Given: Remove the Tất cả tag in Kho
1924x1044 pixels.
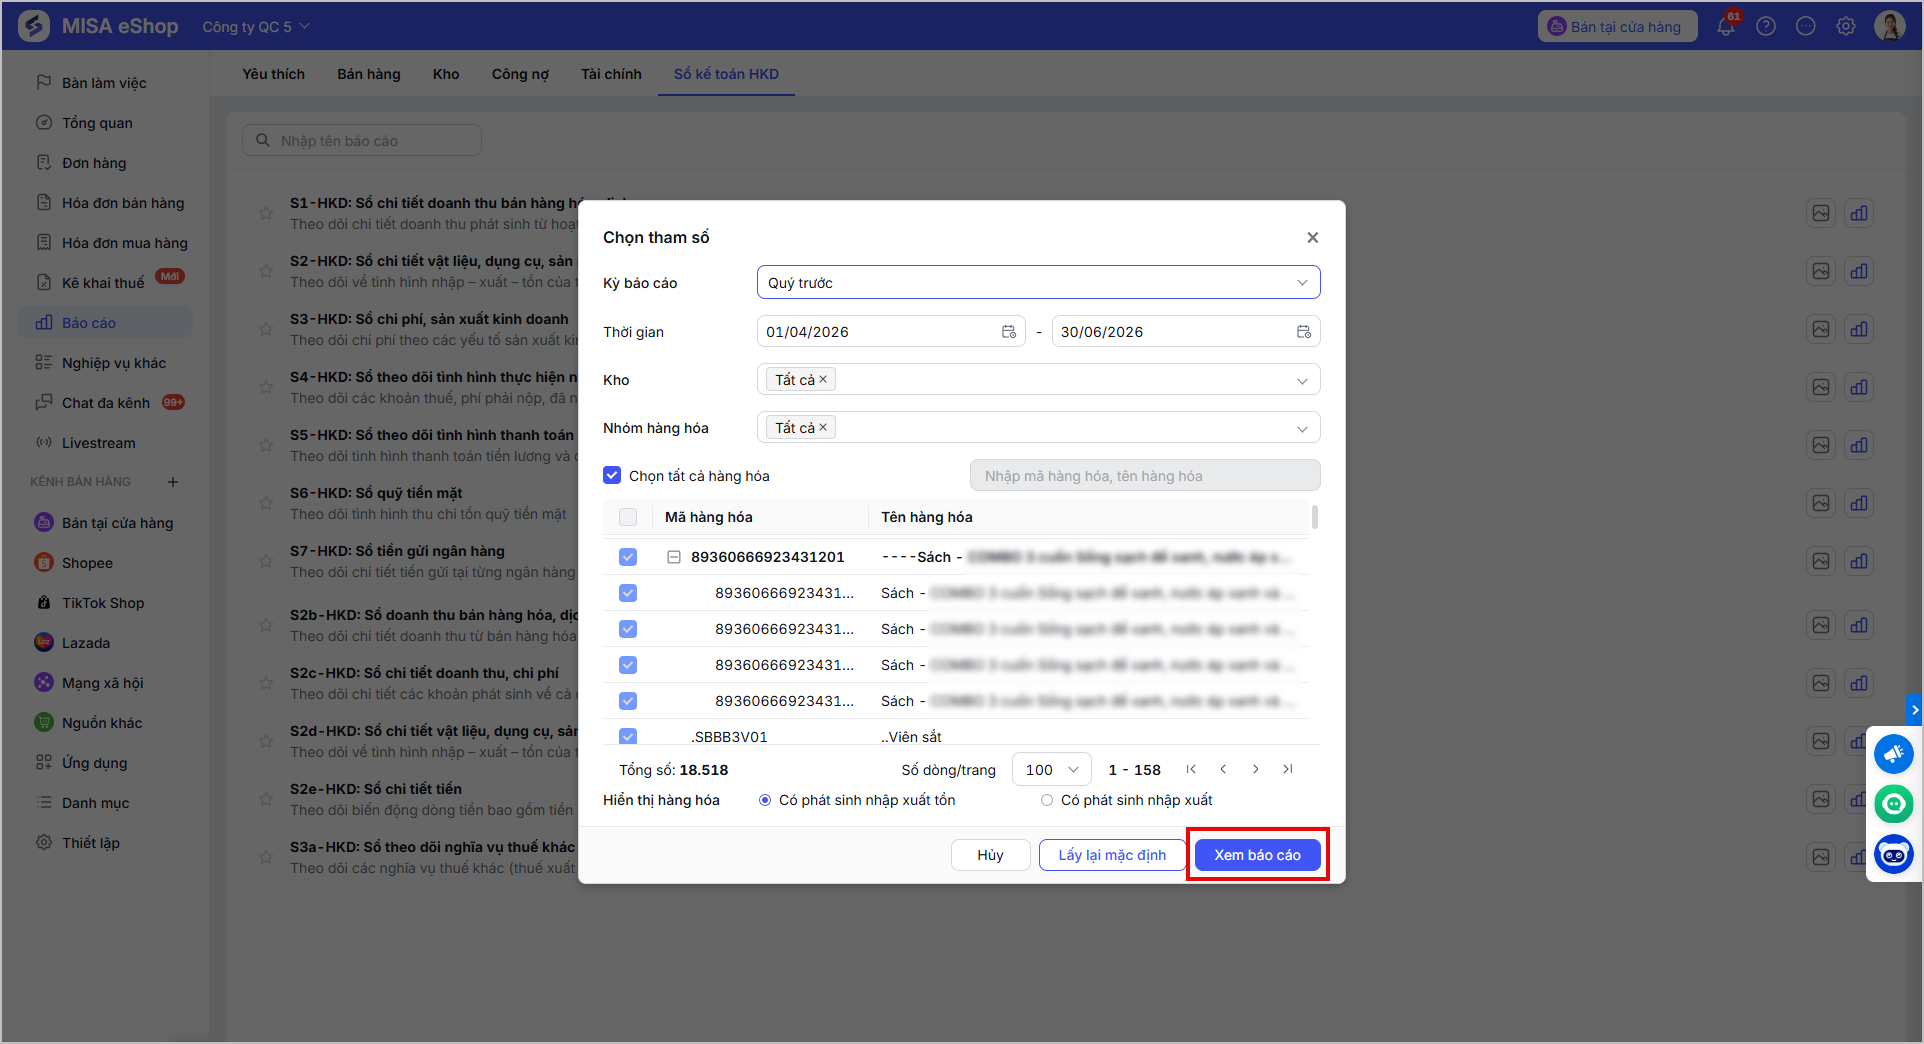Looking at the screenshot, I should tap(823, 380).
